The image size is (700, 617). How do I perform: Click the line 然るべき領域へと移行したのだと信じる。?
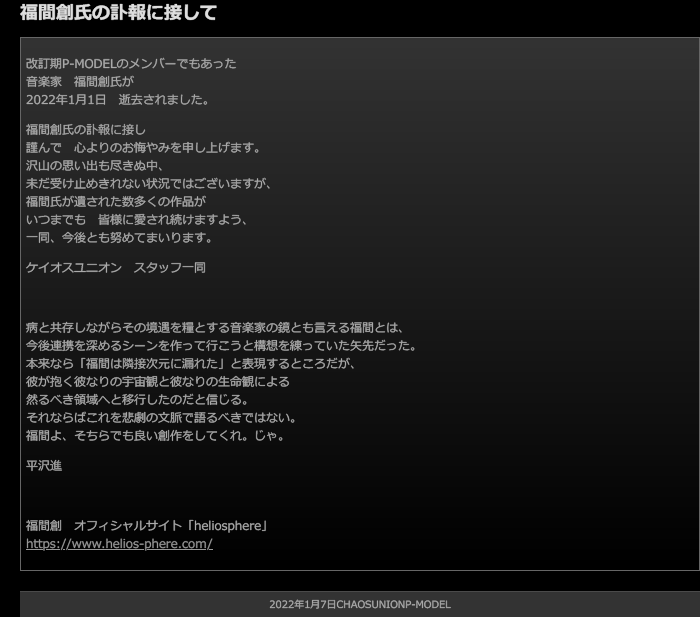pos(137,400)
